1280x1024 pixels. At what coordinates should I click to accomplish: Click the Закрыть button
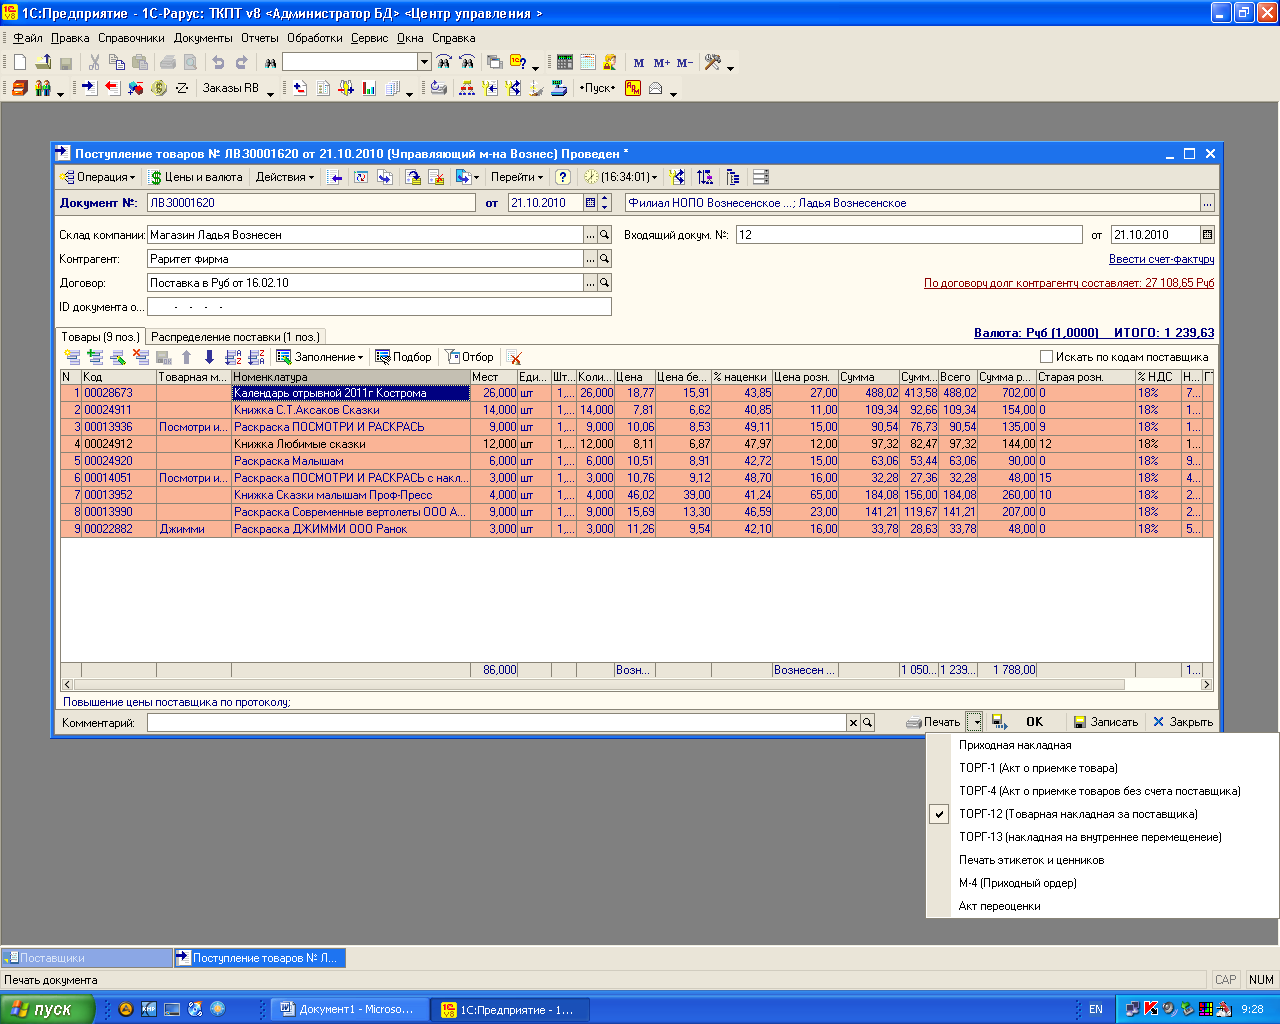pos(1183,722)
